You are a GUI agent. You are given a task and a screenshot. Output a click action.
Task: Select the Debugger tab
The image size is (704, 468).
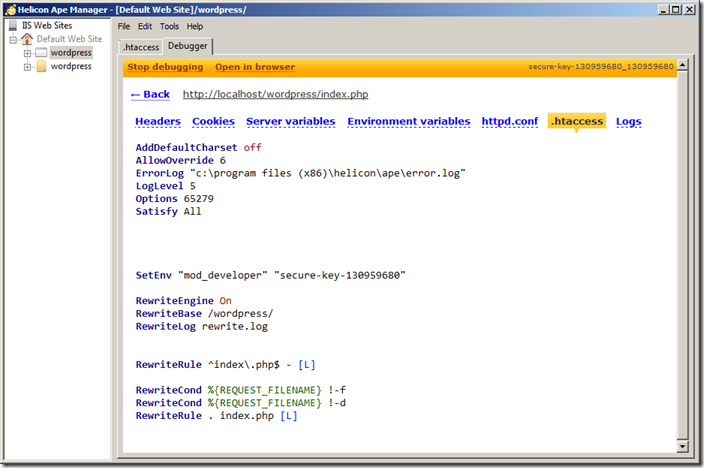click(x=188, y=46)
